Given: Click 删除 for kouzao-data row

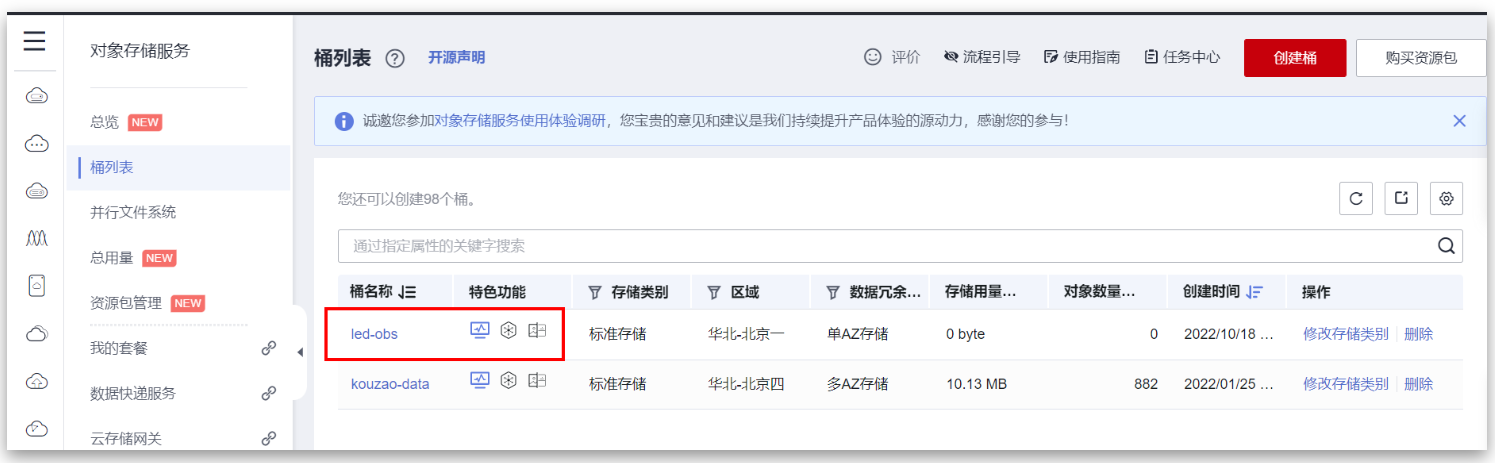Looking at the screenshot, I should (1418, 383).
